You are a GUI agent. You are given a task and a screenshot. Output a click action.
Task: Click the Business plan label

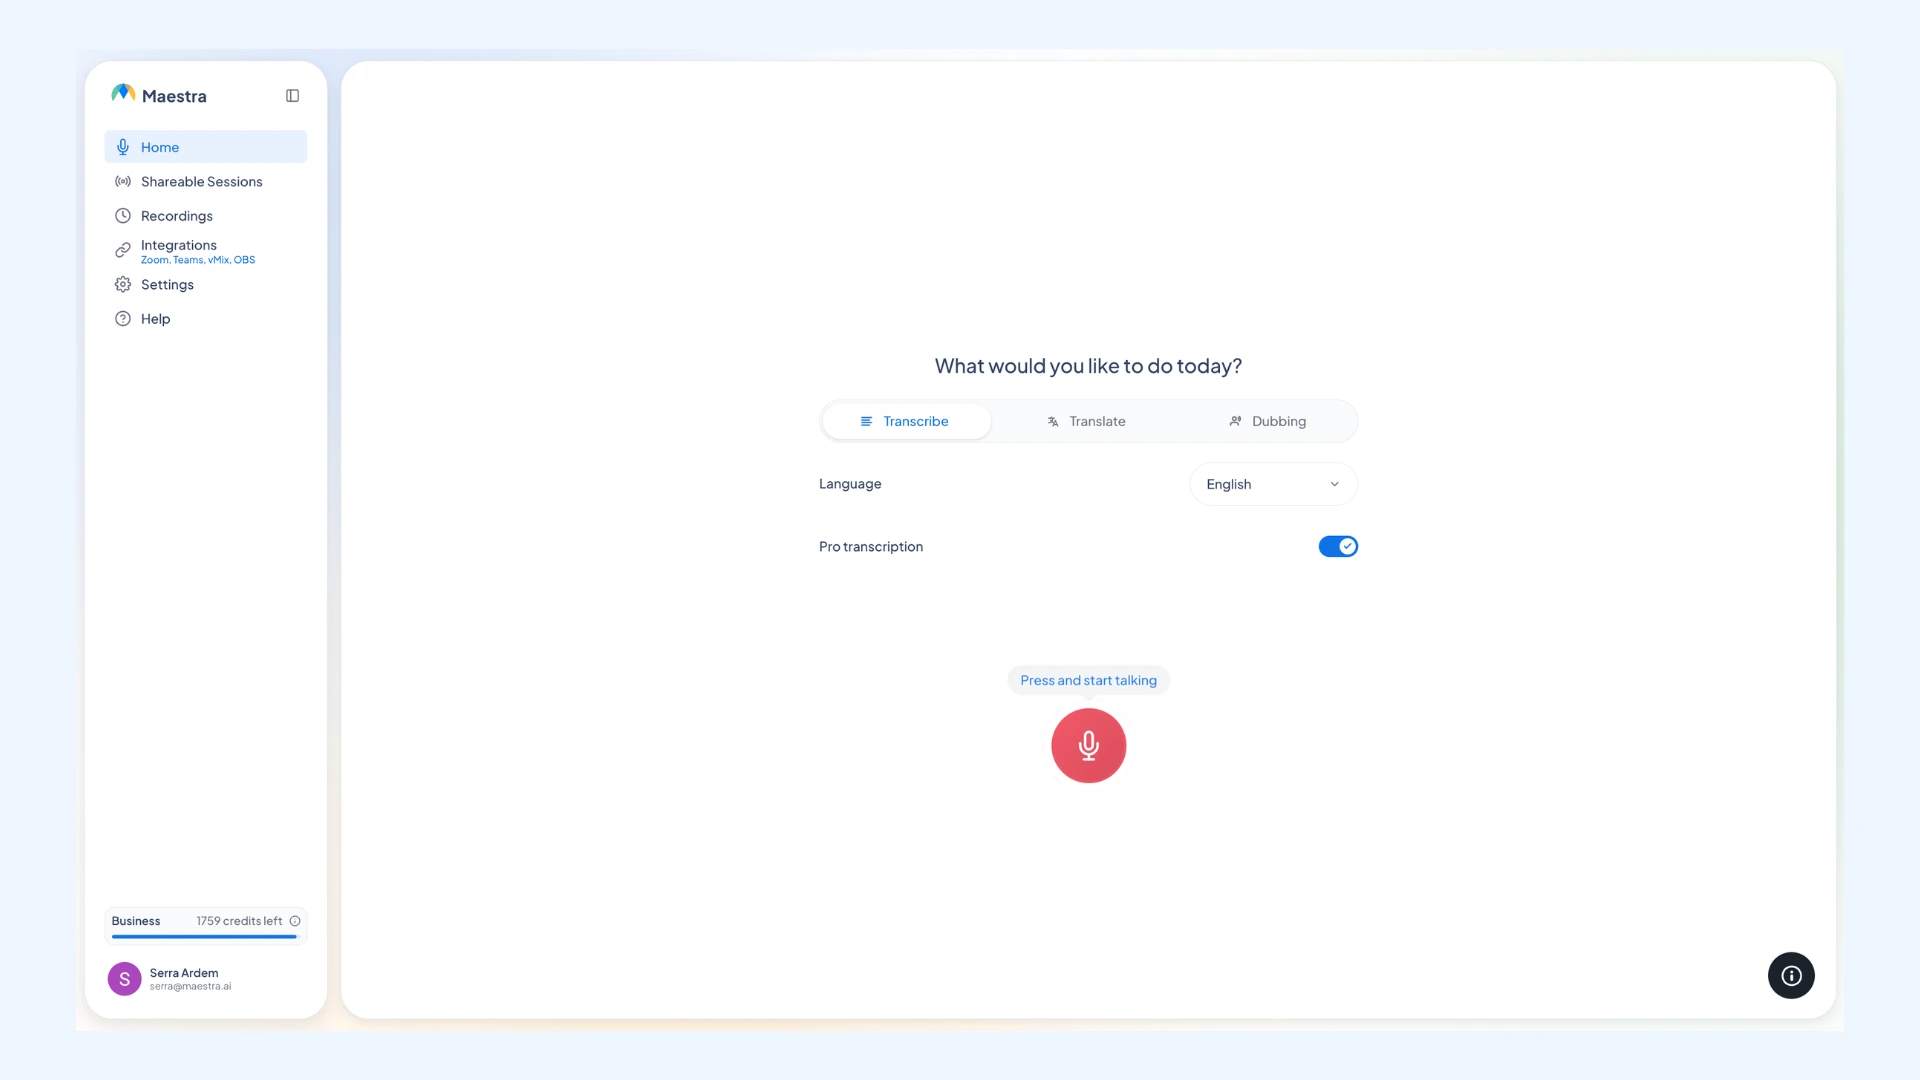[x=136, y=921]
